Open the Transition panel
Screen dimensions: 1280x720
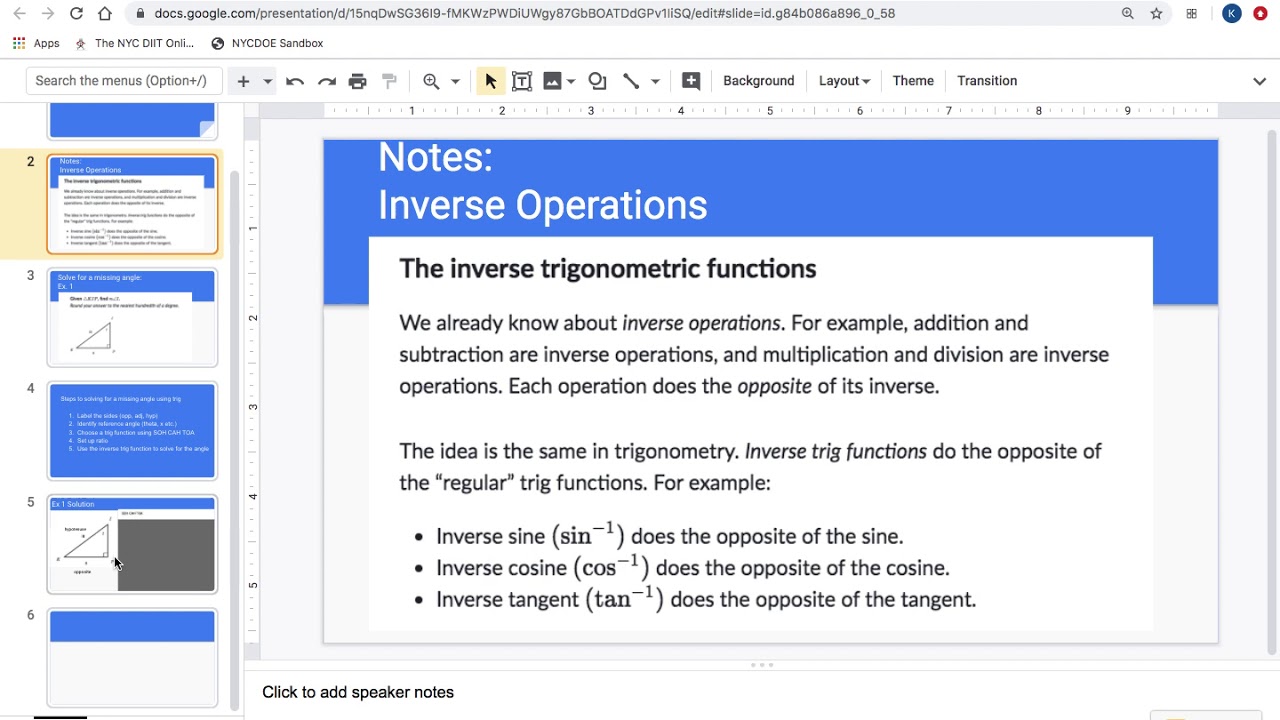(987, 81)
